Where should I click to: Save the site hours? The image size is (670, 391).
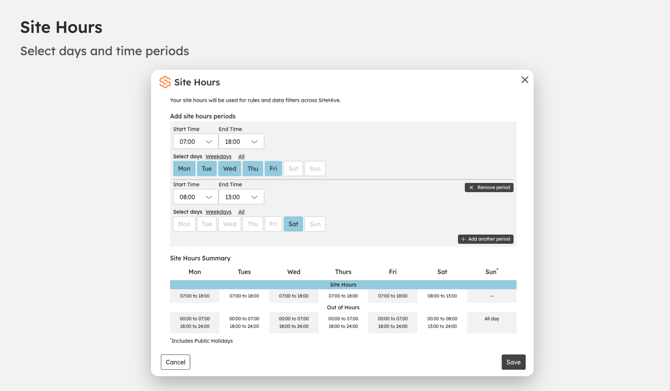(x=514, y=362)
